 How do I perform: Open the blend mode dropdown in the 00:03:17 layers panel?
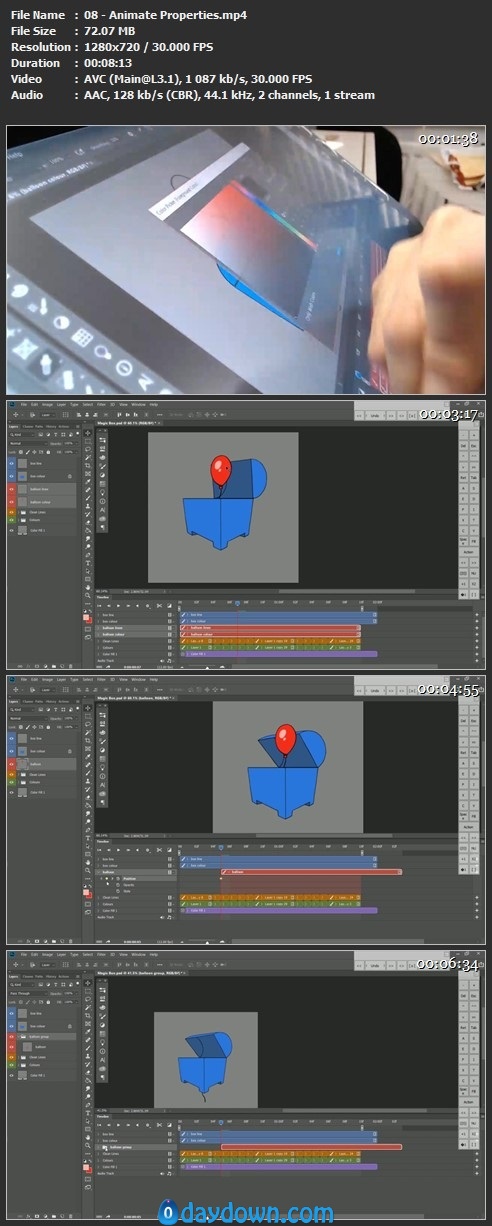coord(29,443)
